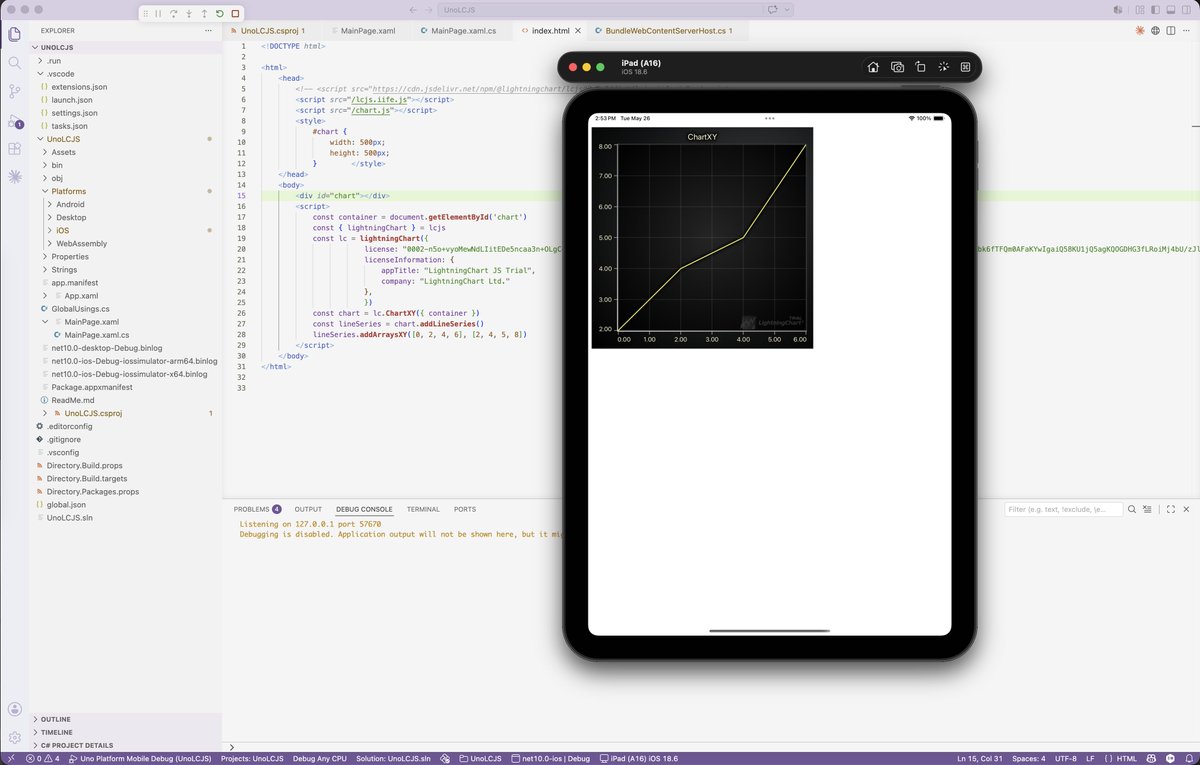Click net10.0-ios | Debug target selector
1200x765 pixels.
(551, 759)
